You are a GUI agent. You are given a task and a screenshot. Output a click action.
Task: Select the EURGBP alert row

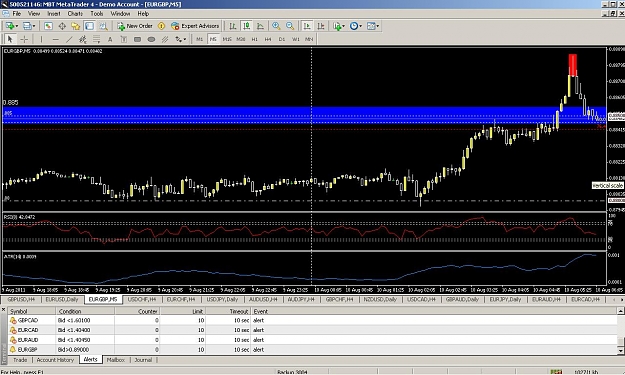313,349
